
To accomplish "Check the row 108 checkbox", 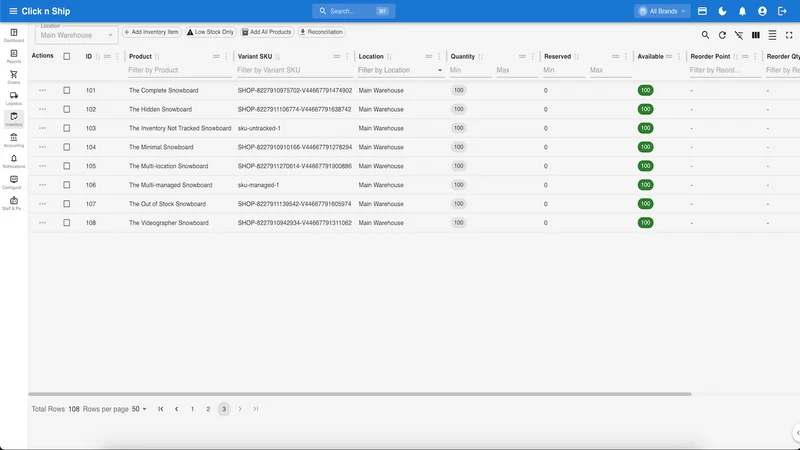I will (x=67, y=222).
